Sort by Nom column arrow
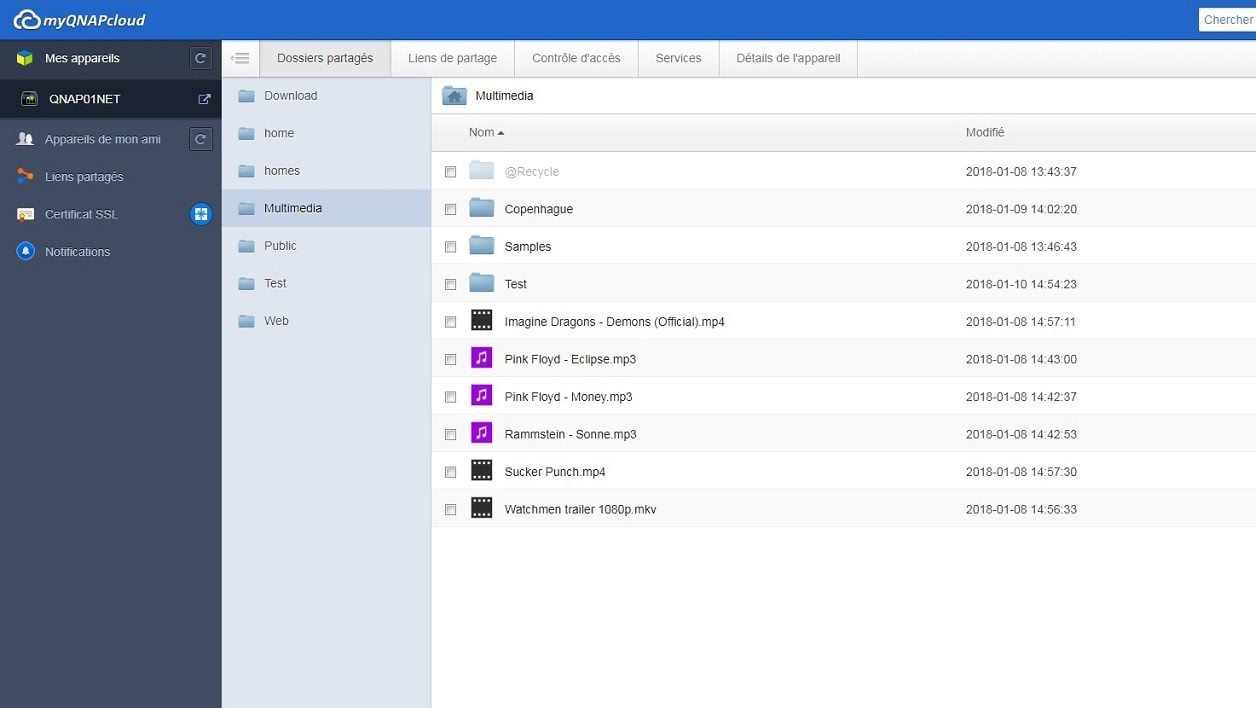This screenshot has height=708, width=1256. pos(501,133)
